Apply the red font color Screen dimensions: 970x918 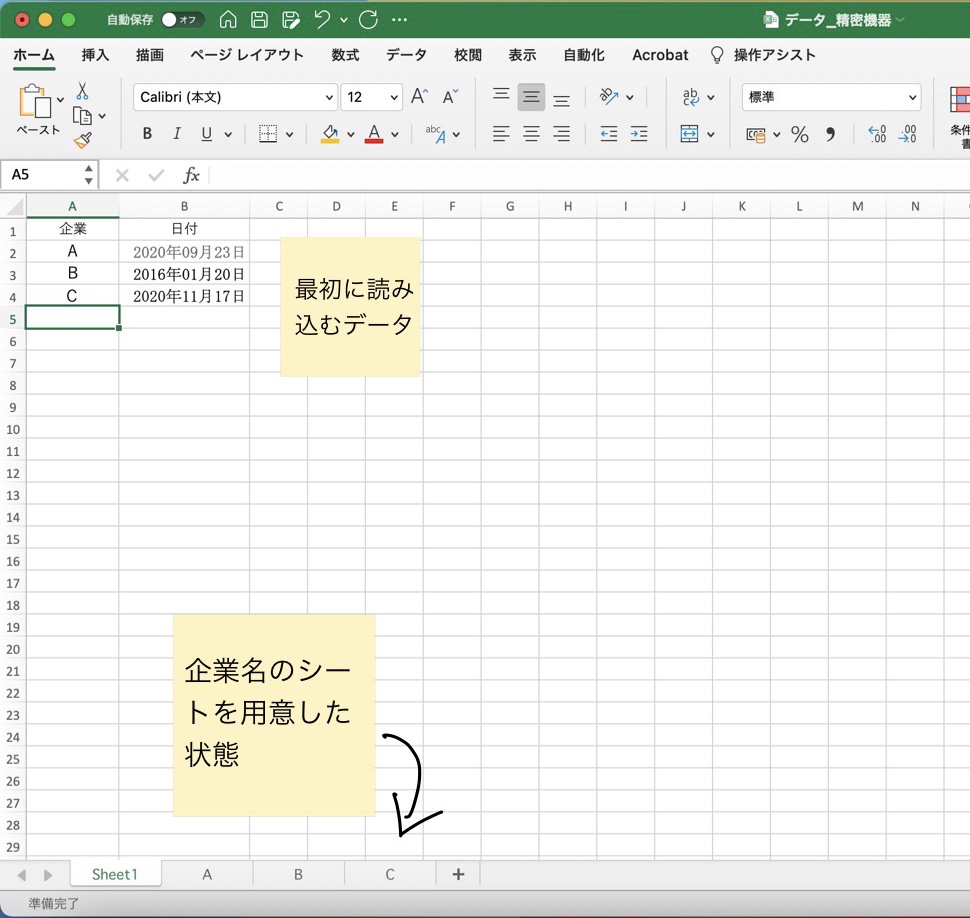pyautogui.click(x=374, y=134)
